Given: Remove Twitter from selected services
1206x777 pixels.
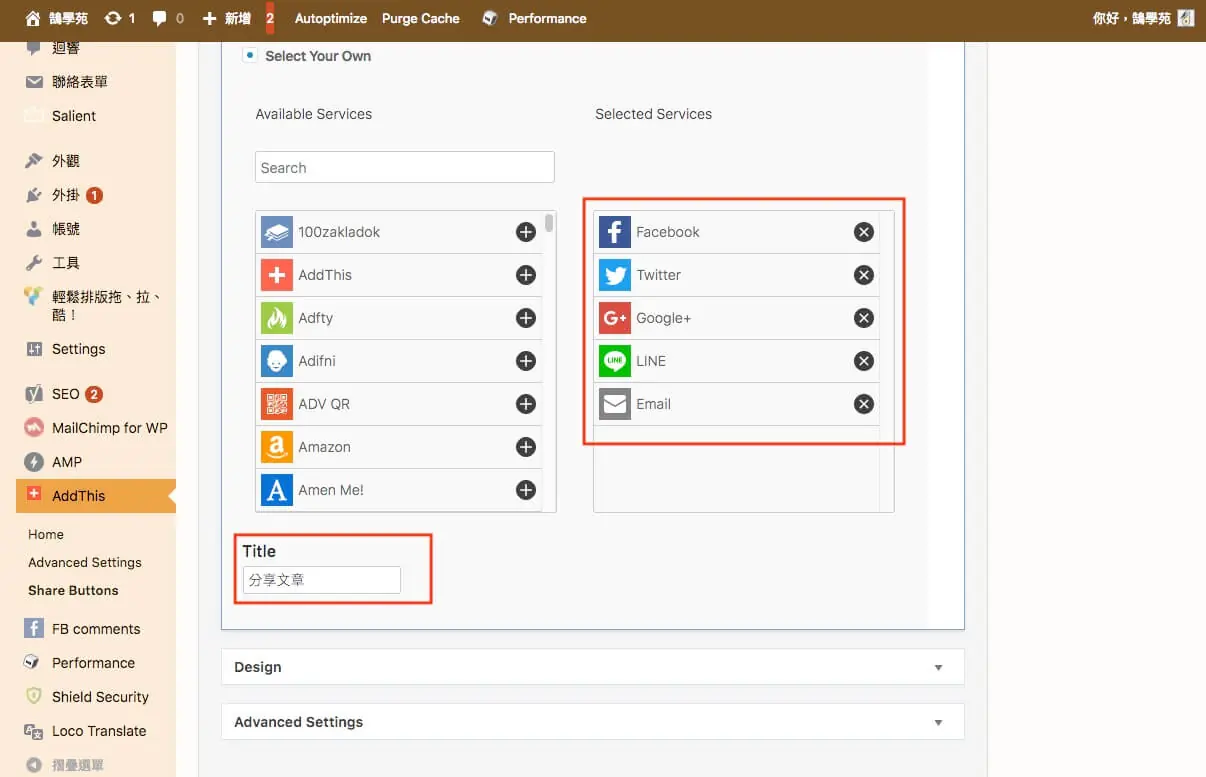Looking at the screenshot, I should point(864,275).
